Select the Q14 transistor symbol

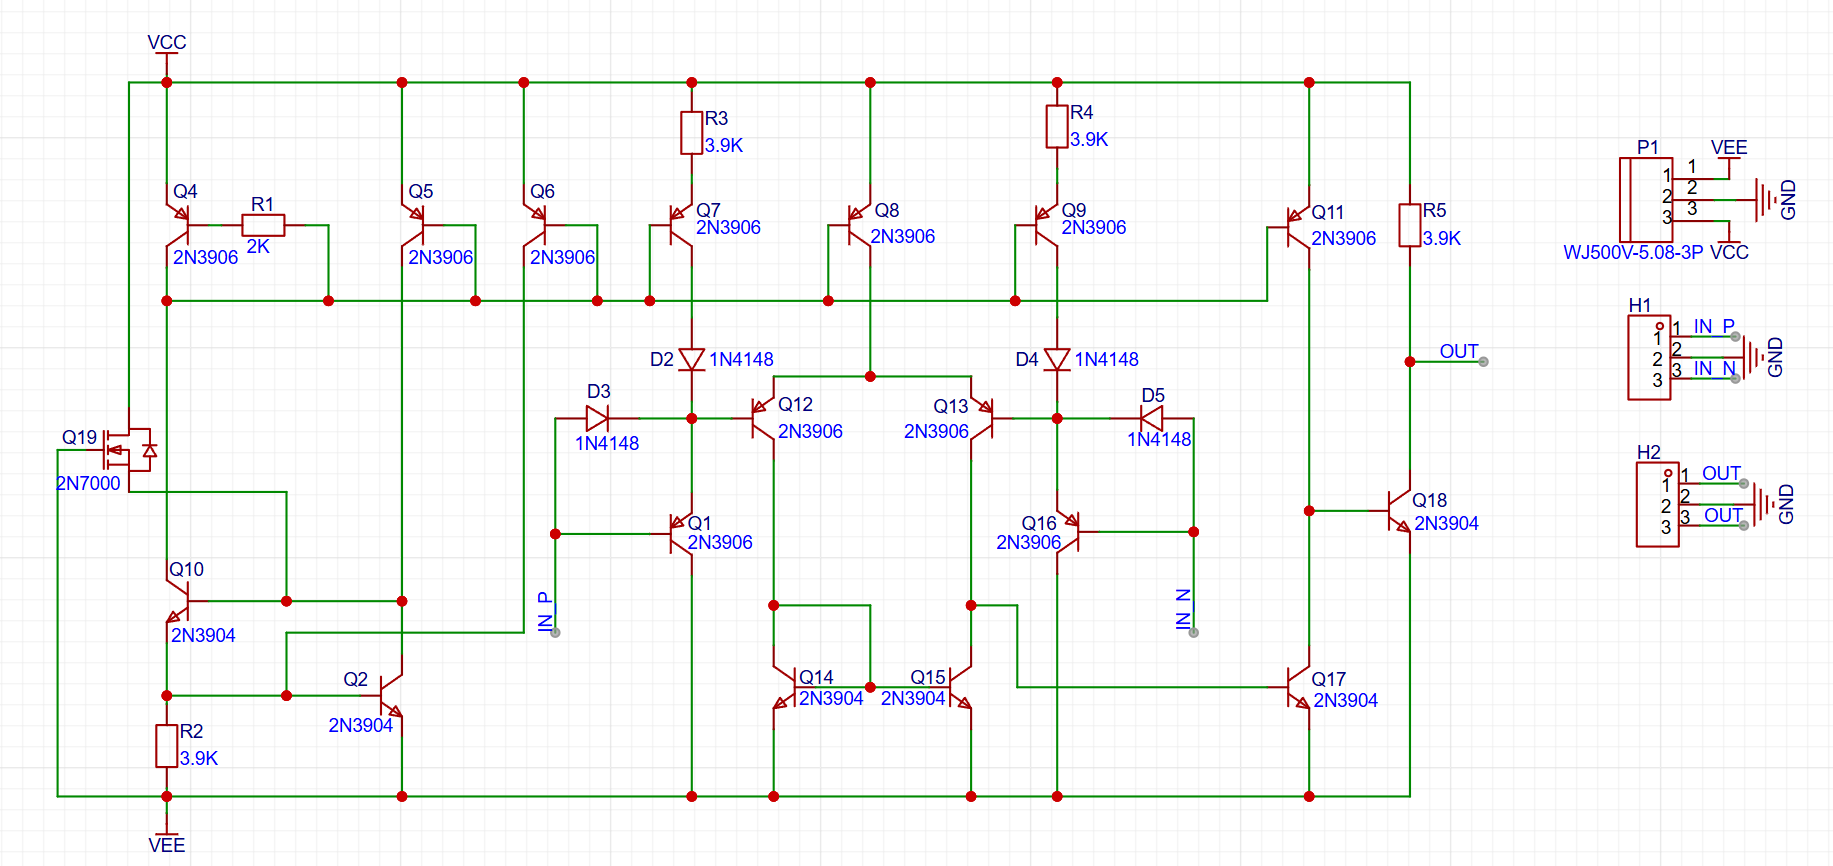pos(785,687)
